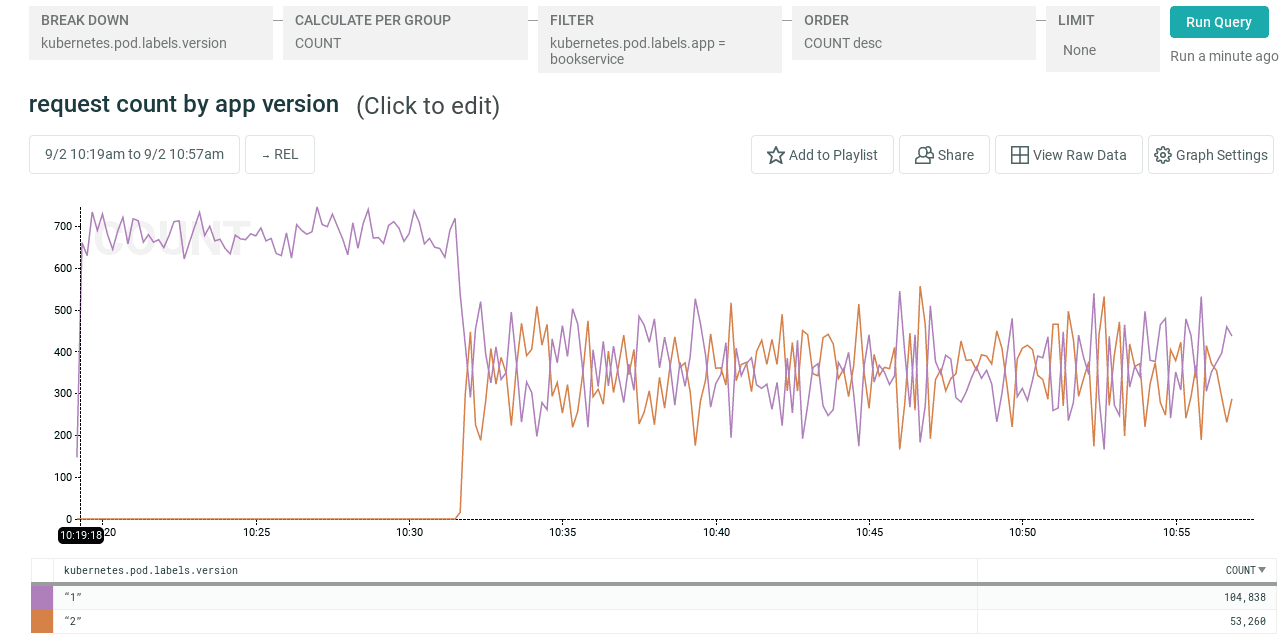Open the ORDER clause COUNT desc
Screen dimensions: 1286x641
(x=913, y=33)
